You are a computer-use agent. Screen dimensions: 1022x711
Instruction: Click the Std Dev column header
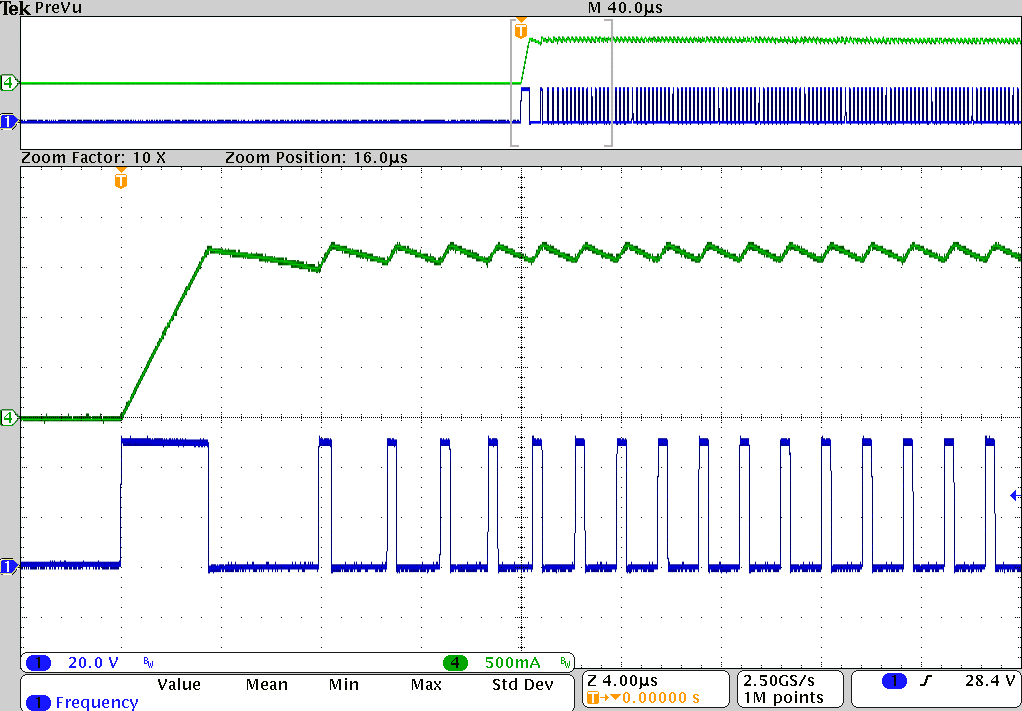coord(524,685)
